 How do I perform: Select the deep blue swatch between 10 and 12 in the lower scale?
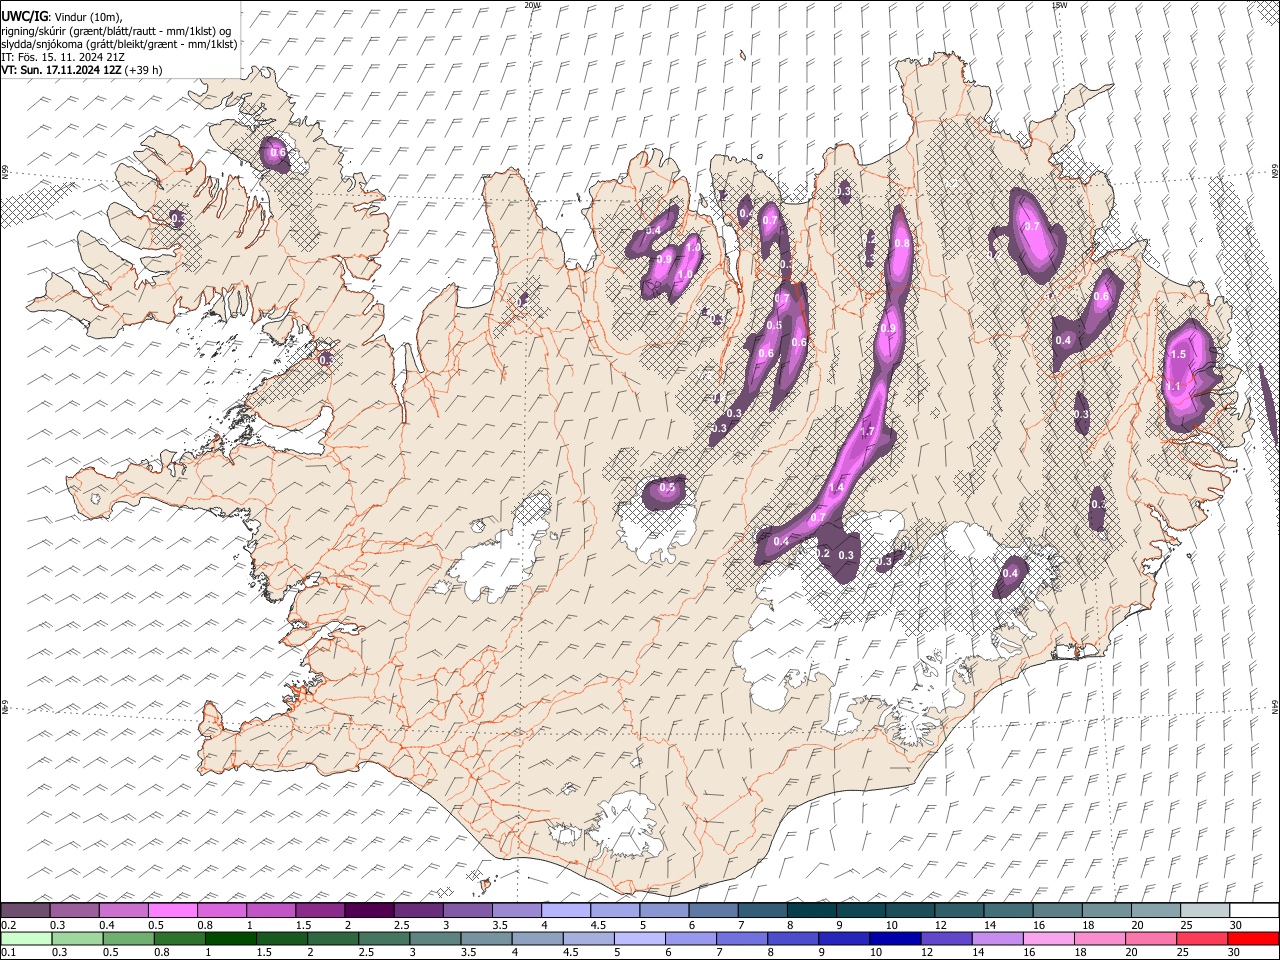point(894,939)
